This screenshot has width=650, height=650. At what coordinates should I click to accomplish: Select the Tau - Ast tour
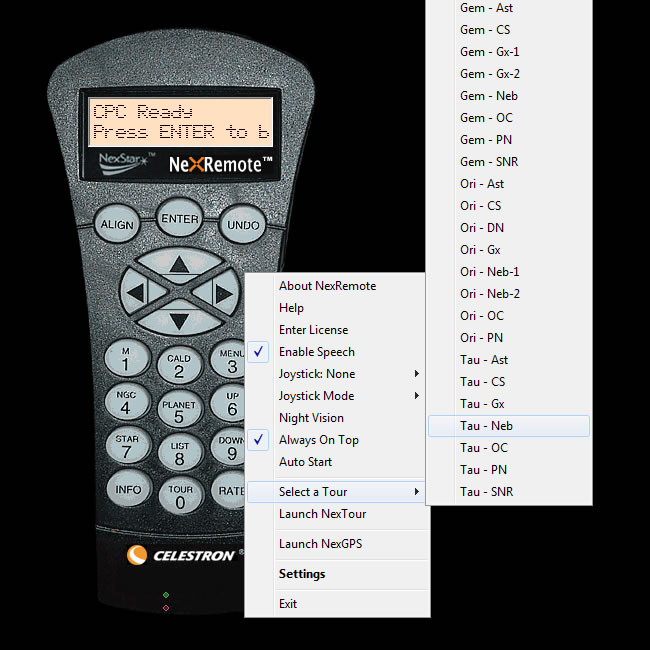509,359
